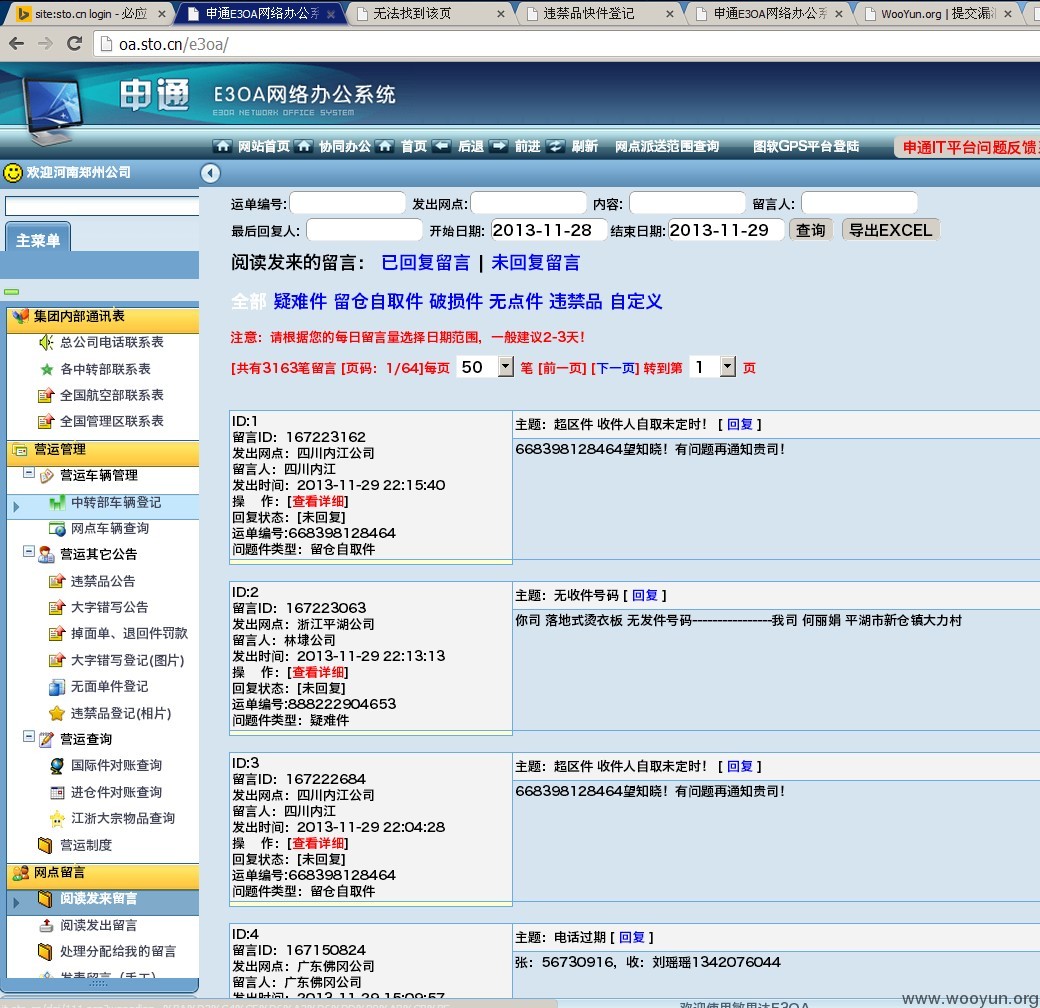The image size is (1040, 1008).
Task: Filter messages by 自定义
Action: 636,302
